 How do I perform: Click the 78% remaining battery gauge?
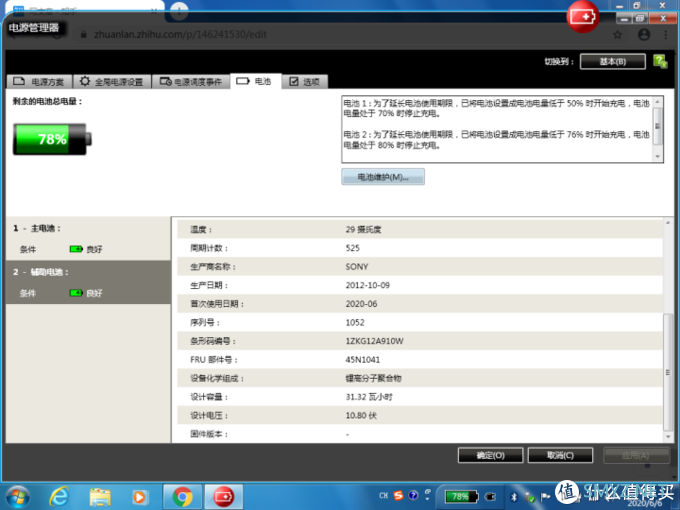(x=52, y=139)
